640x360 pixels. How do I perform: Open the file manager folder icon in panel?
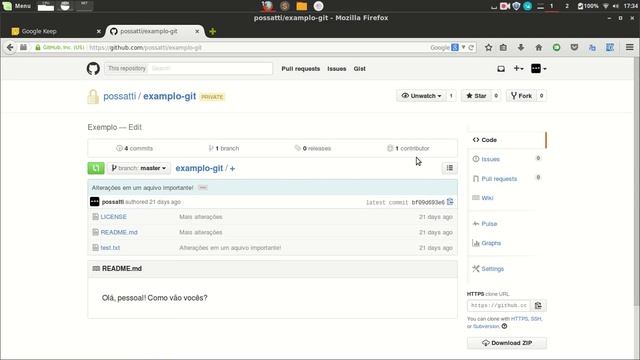[x=301, y=6]
